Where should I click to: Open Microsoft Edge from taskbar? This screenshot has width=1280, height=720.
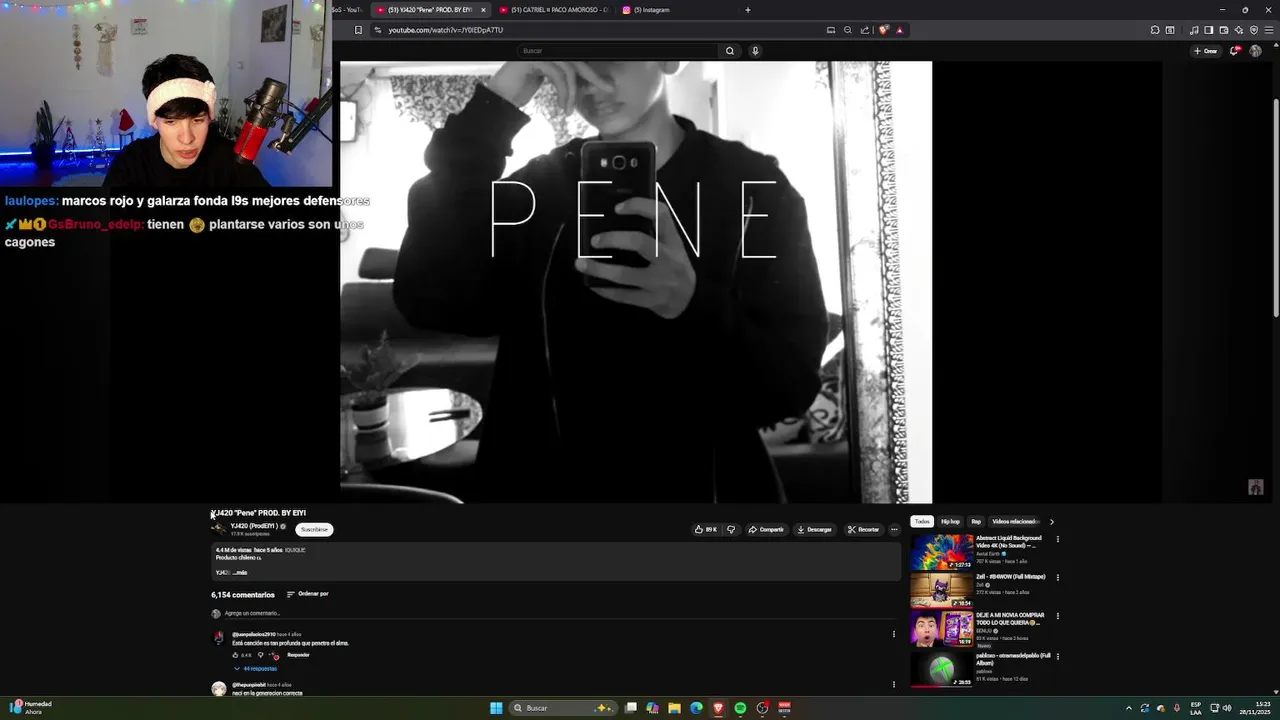click(x=696, y=708)
